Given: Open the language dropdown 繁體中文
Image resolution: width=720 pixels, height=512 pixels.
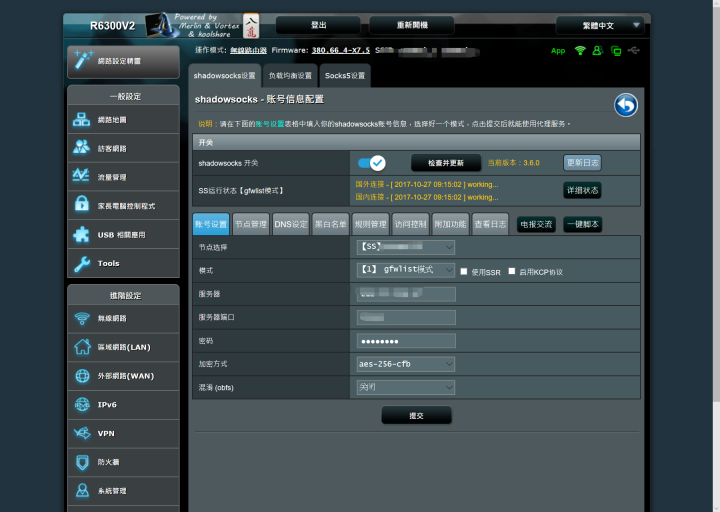Looking at the screenshot, I should pyautogui.click(x=600, y=25).
